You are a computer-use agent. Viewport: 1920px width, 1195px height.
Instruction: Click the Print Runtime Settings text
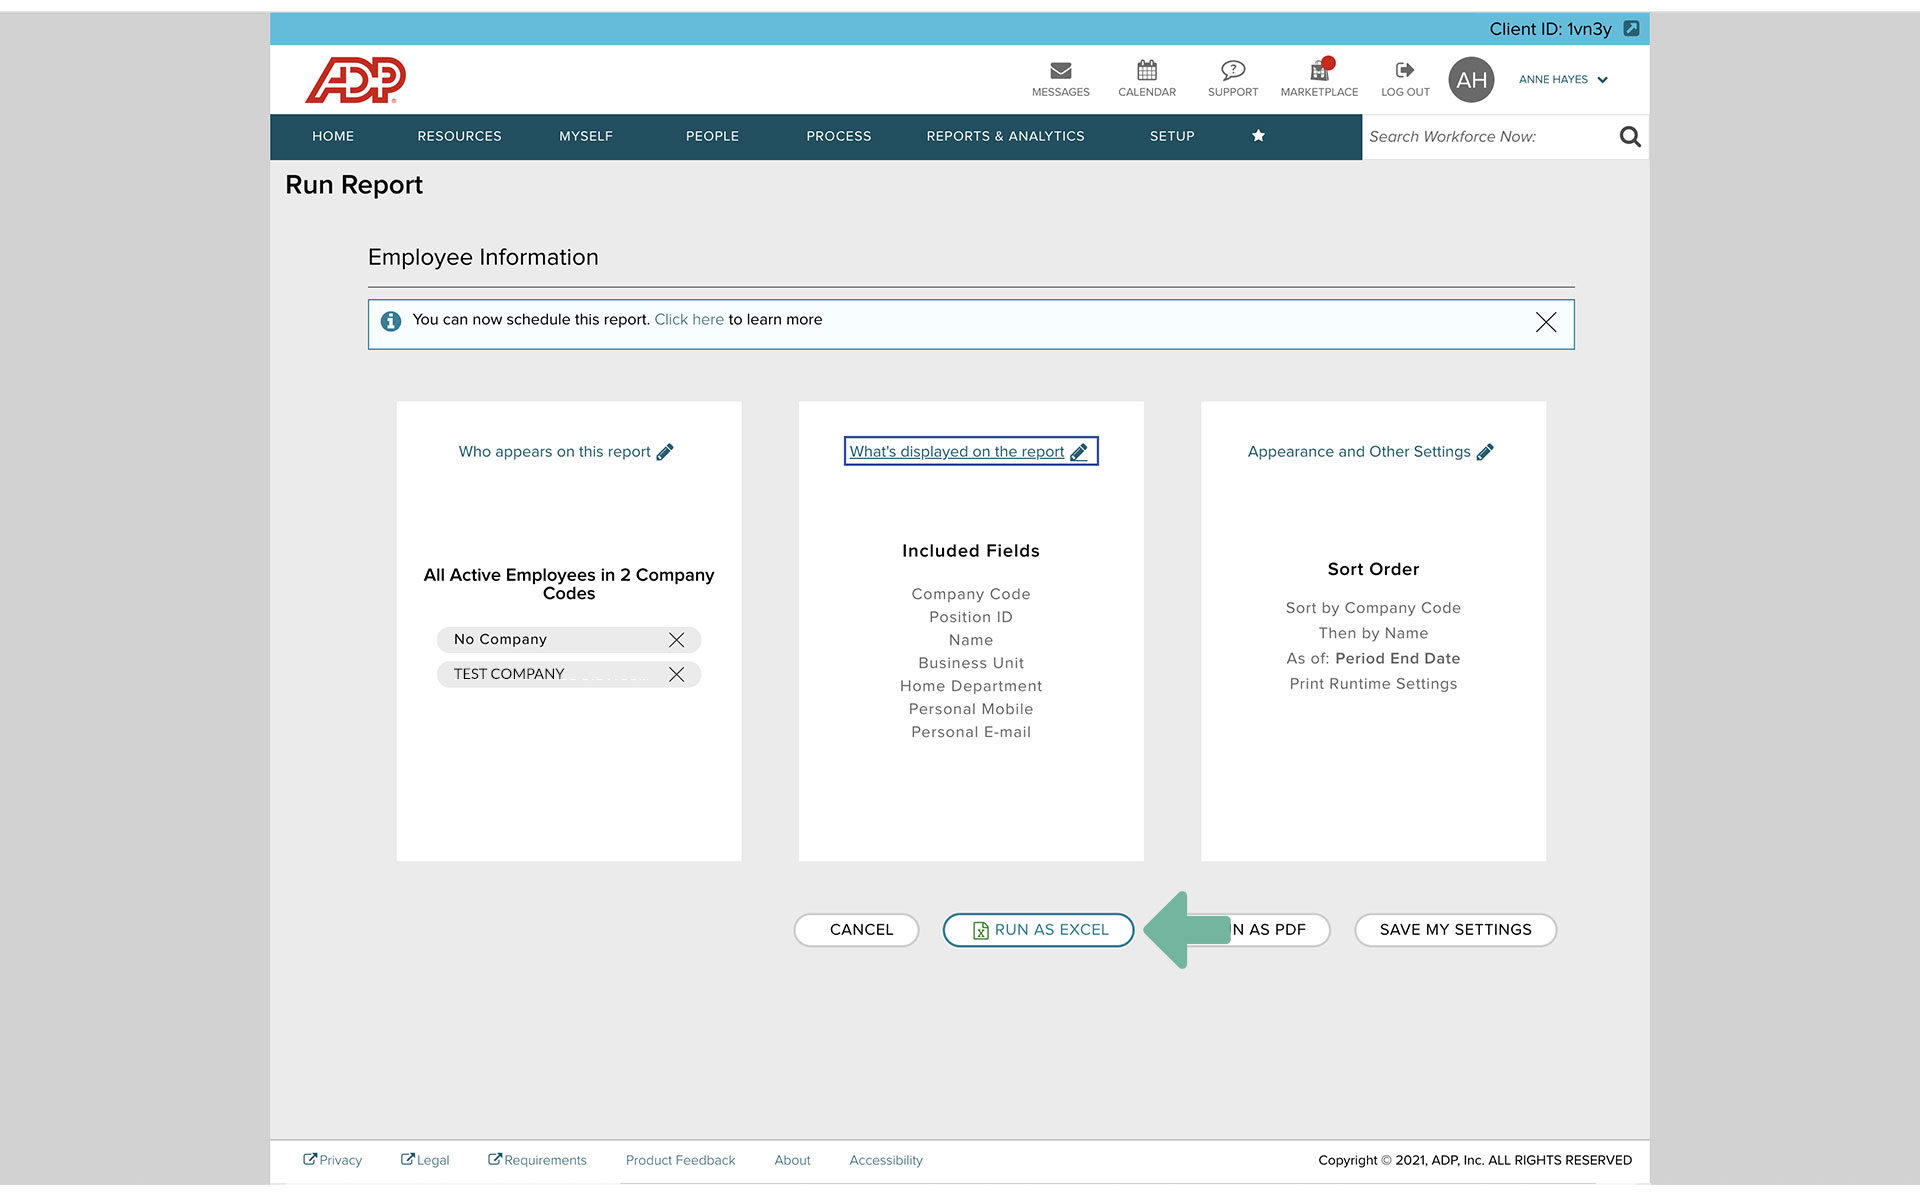(x=1373, y=684)
